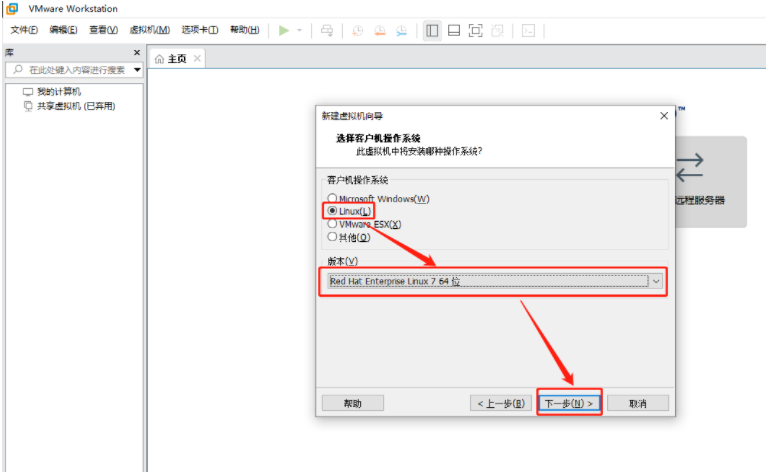This screenshot has height=476, width=768.
Task: Select the Microsoft Windows(W) radio button
Action: point(332,198)
